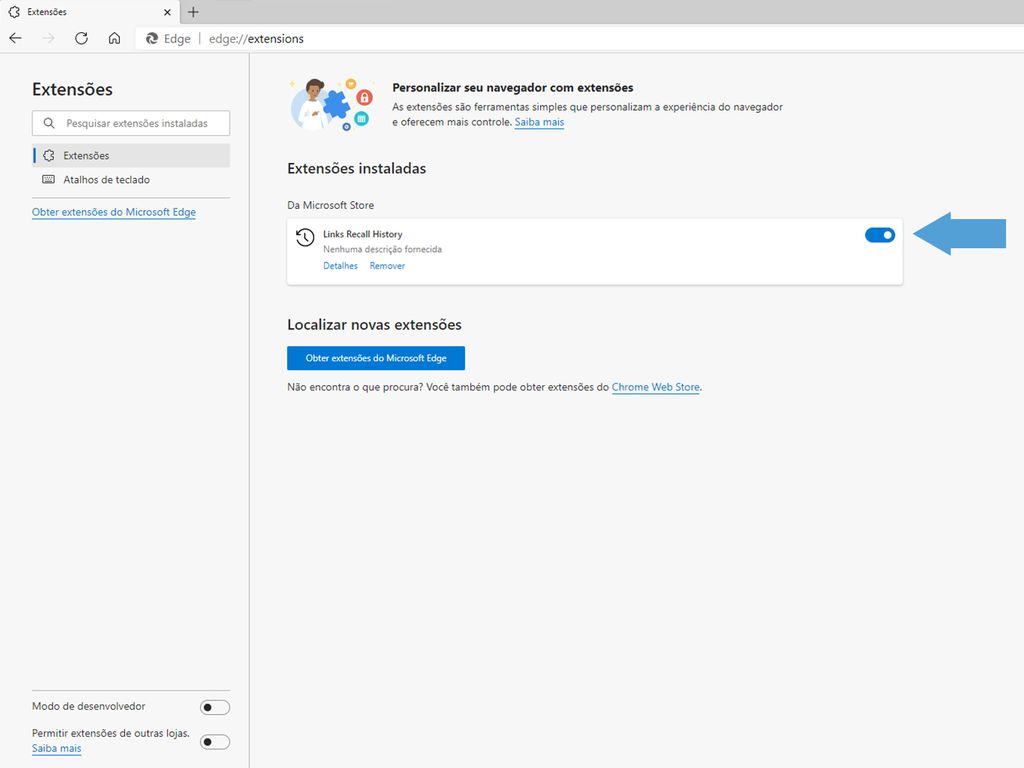Screen dimensions: 1024x768
Task: Select the Extensões browser tab
Action: 90,12
